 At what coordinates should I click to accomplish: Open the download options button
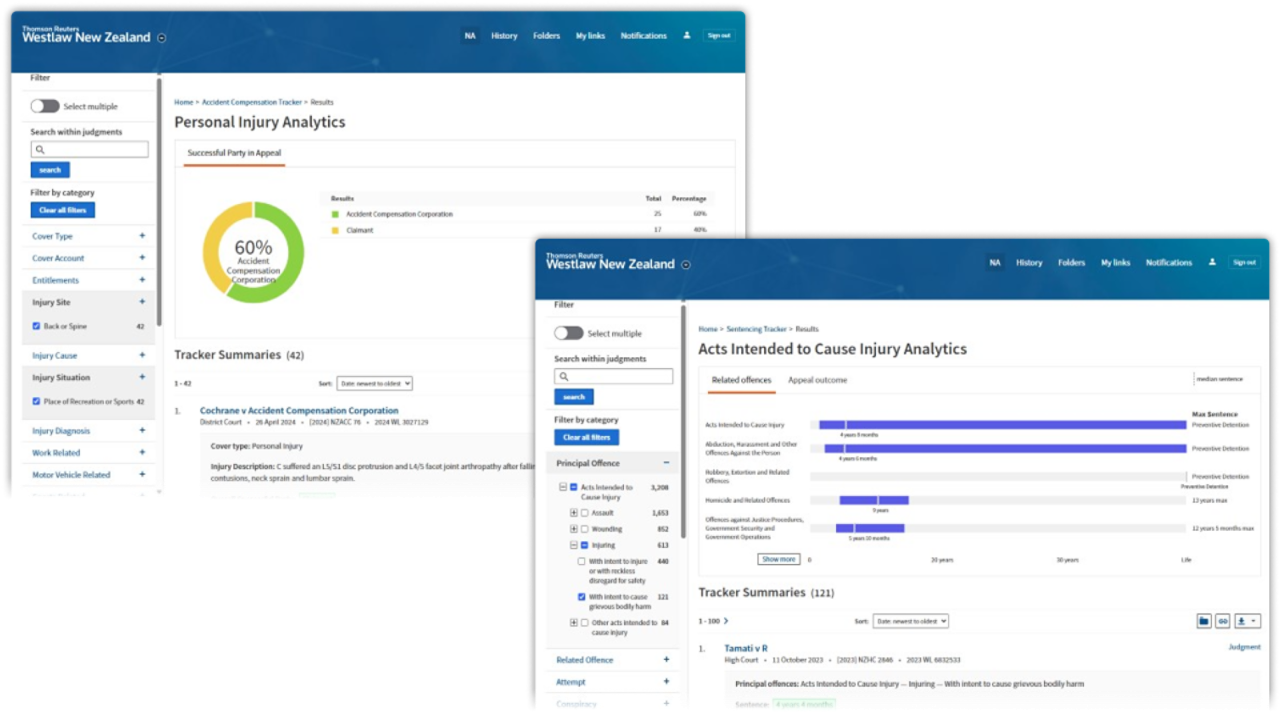coord(1247,621)
